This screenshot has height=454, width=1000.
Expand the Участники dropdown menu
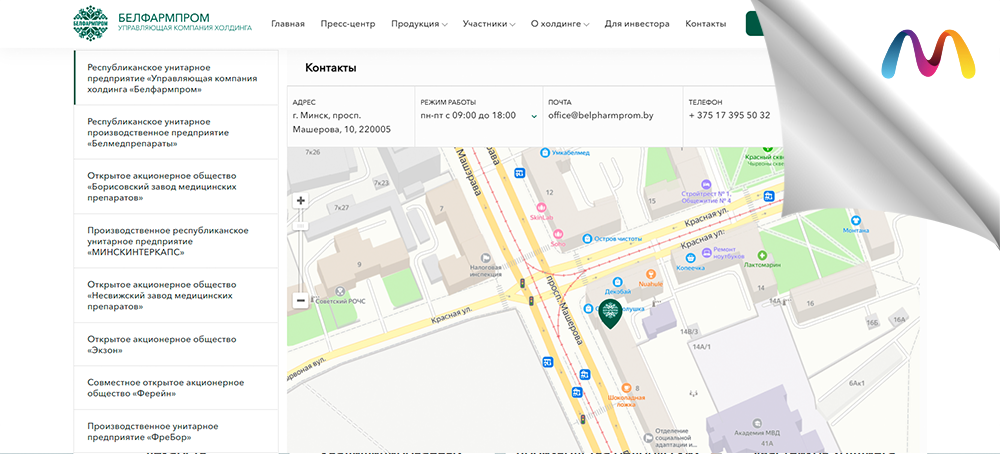pyautogui.click(x=489, y=23)
